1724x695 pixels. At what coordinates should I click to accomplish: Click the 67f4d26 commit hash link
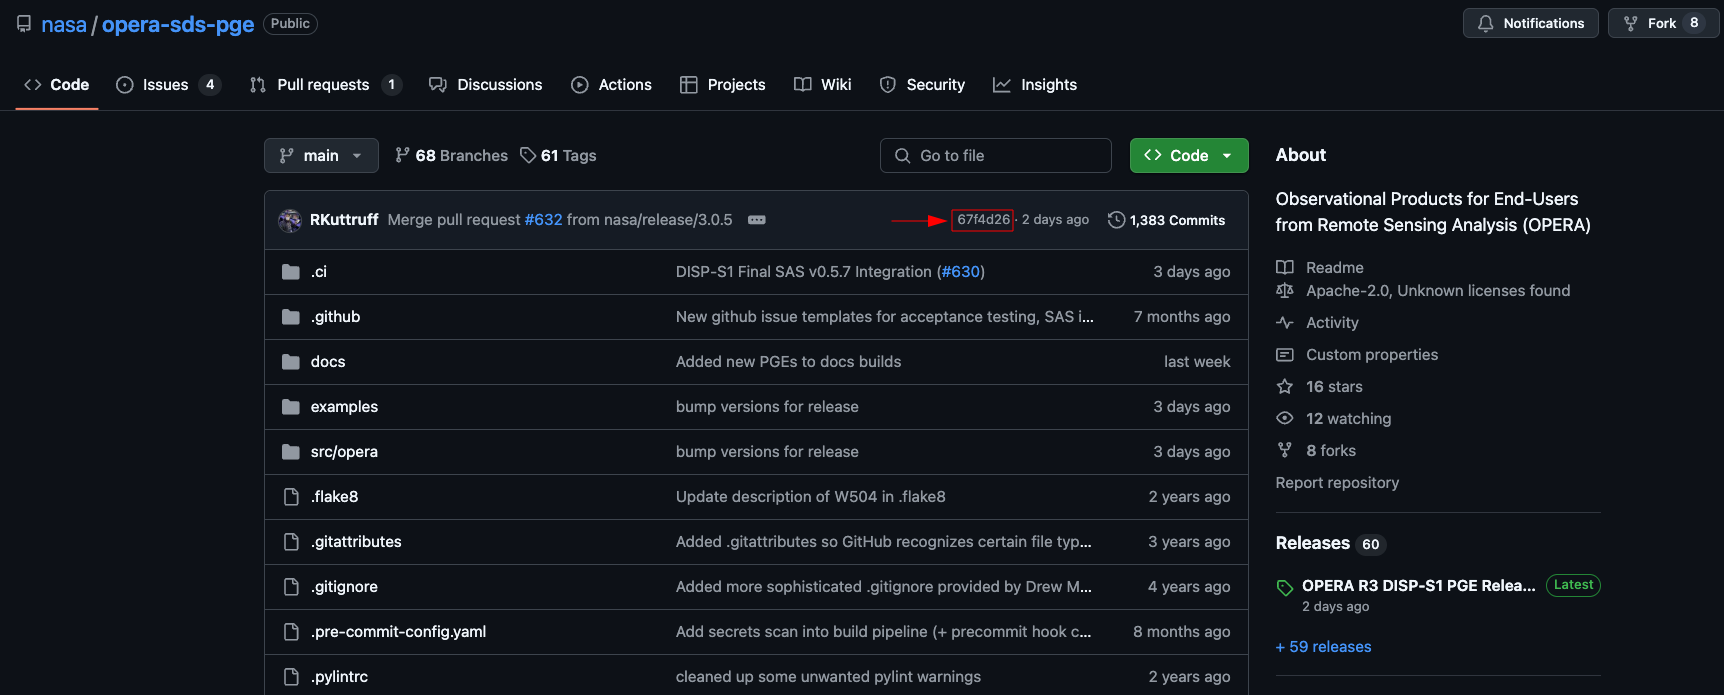983,220
